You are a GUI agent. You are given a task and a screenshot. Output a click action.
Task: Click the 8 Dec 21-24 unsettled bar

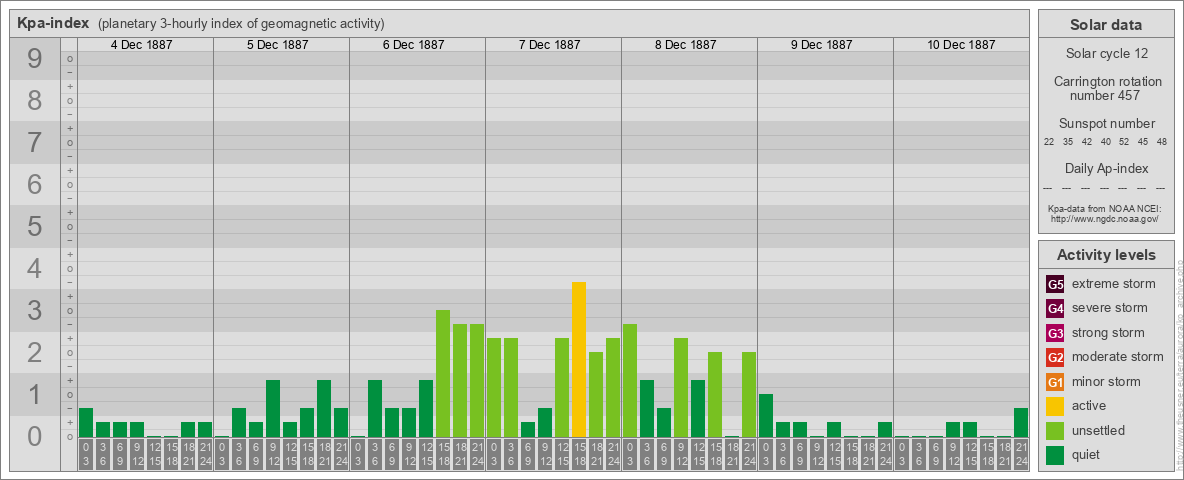[749, 395]
